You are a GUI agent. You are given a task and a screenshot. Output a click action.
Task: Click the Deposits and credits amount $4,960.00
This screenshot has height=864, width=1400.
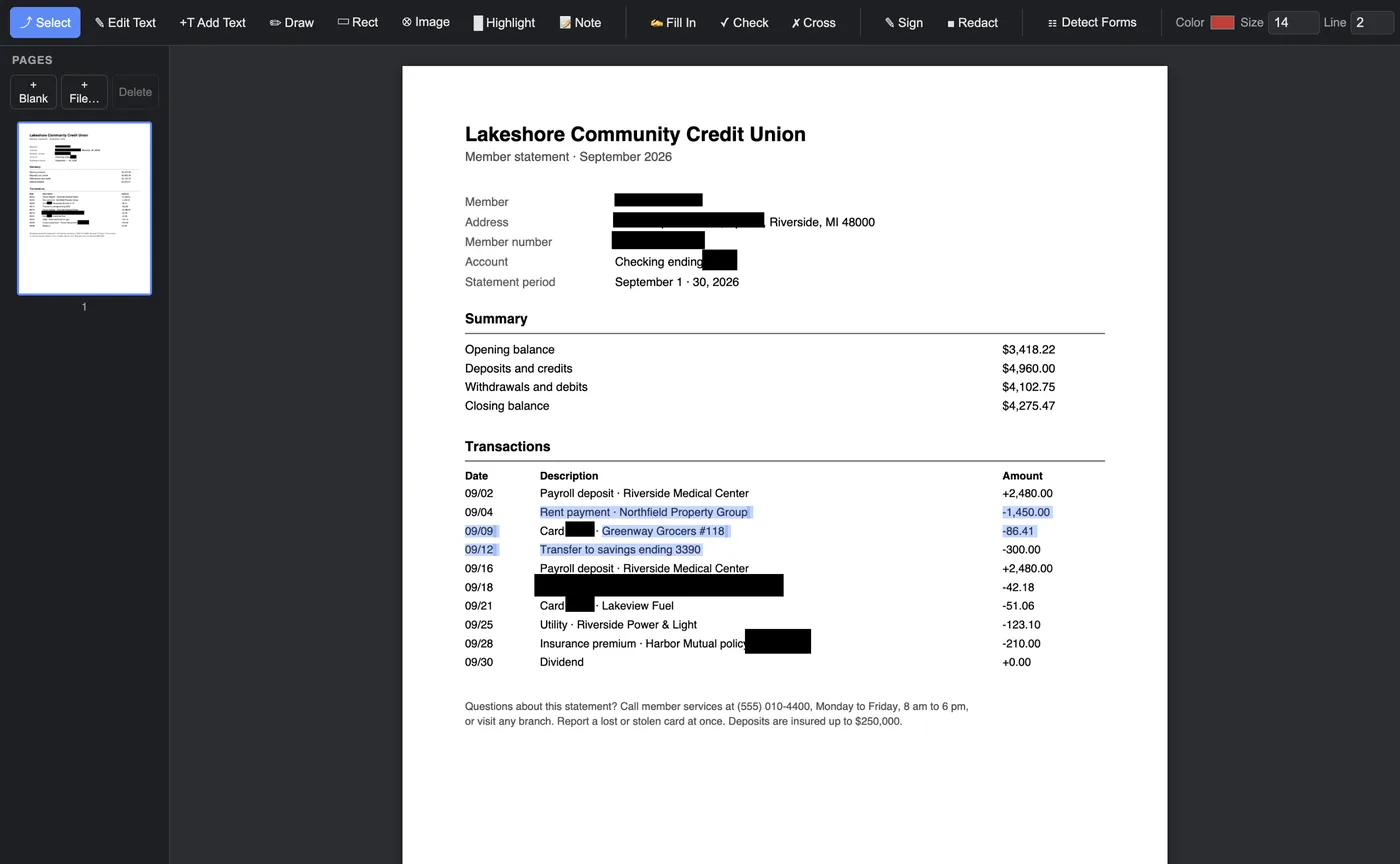point(1028,369)
